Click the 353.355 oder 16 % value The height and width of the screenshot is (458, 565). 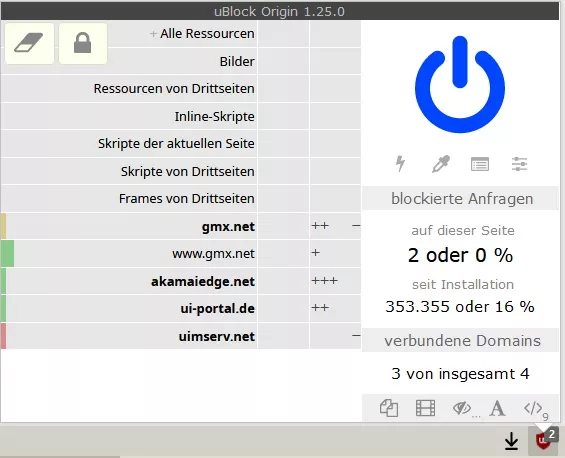460,307
